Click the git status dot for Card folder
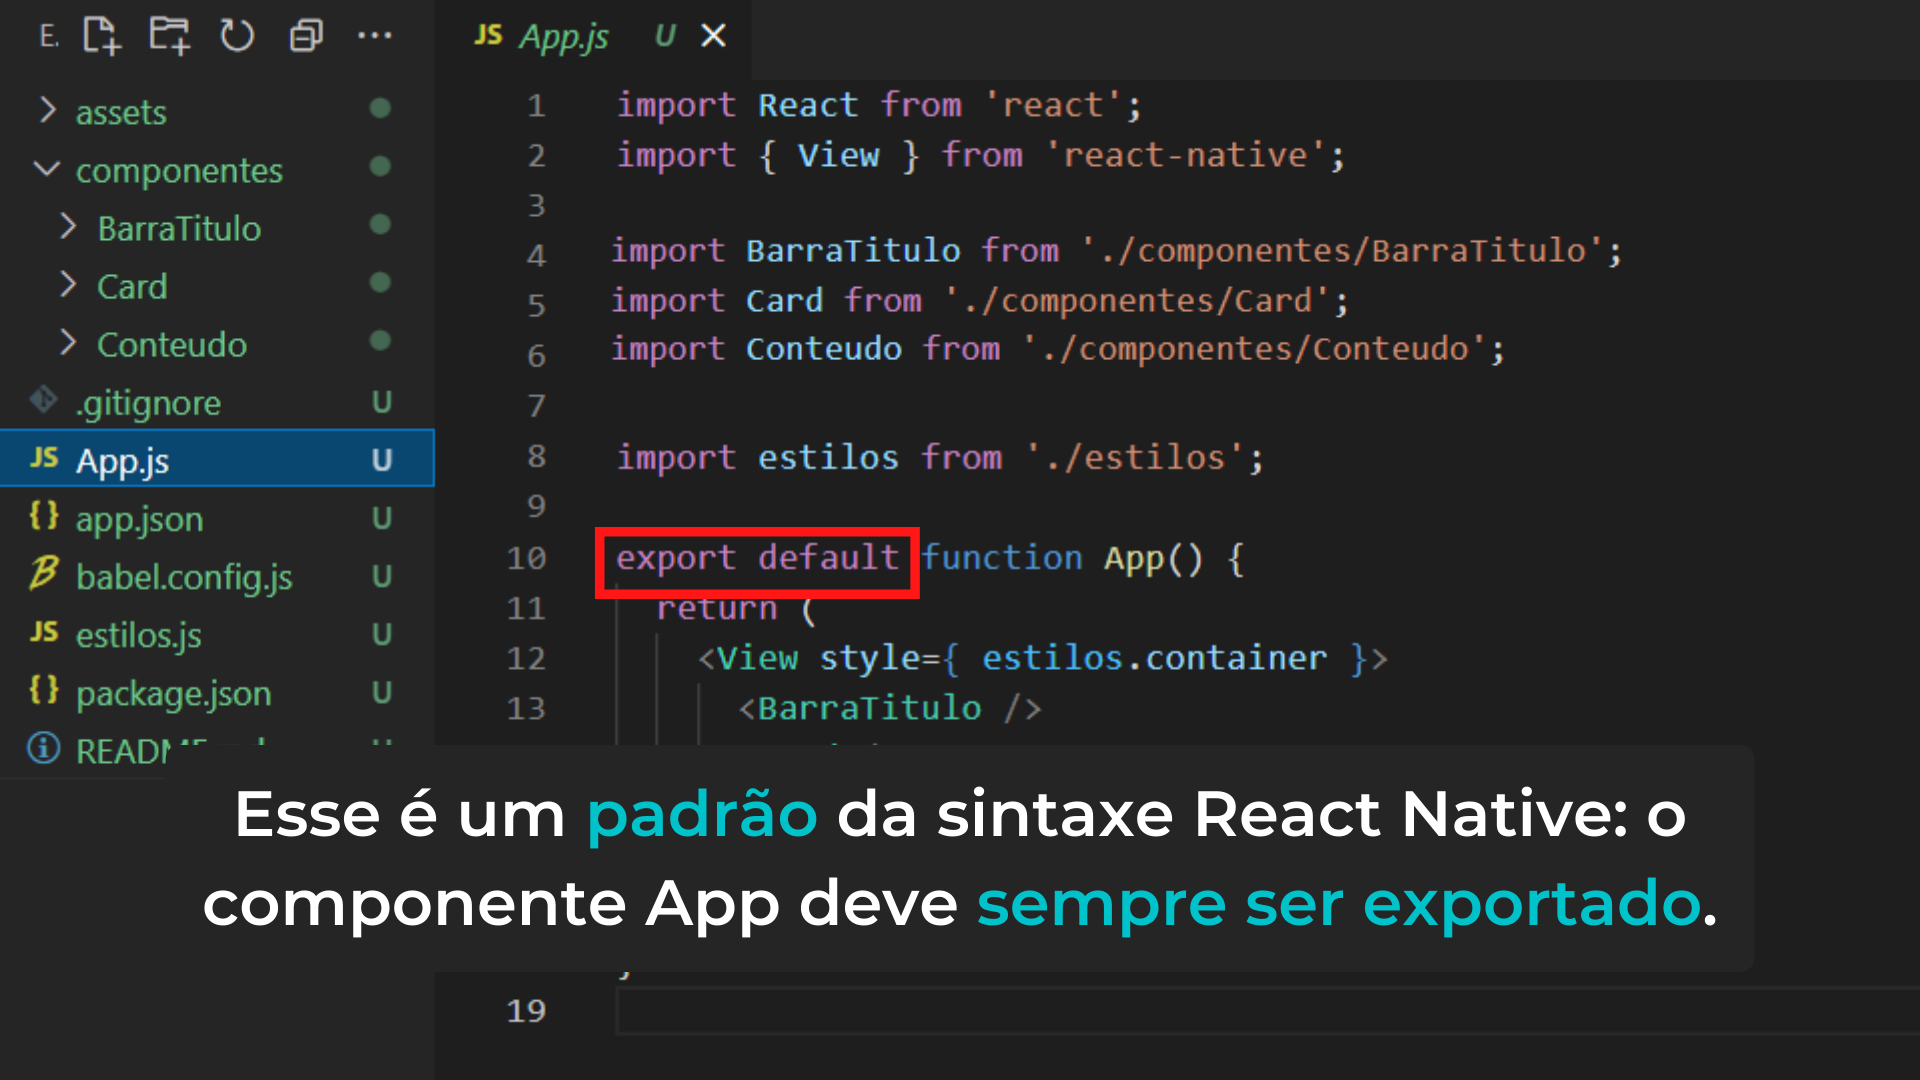 (380, 282)
